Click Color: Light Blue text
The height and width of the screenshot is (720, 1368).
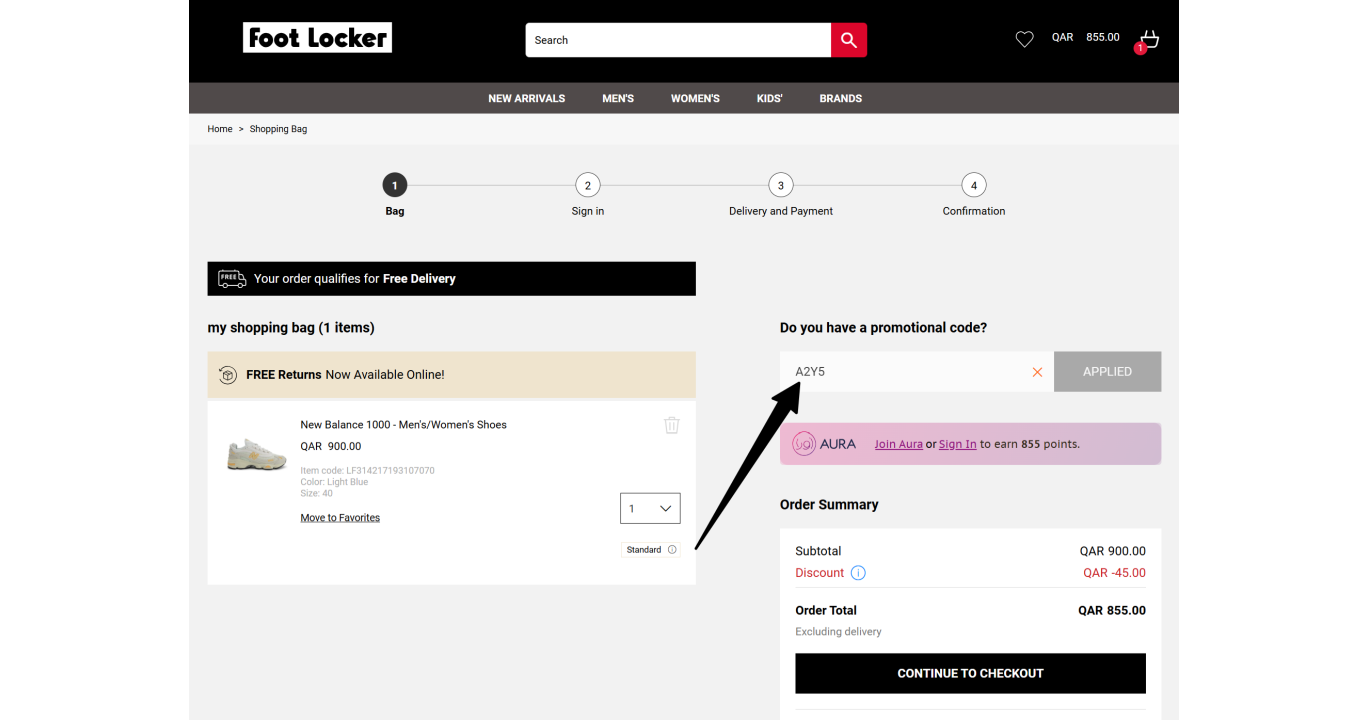tap(334, 482)
